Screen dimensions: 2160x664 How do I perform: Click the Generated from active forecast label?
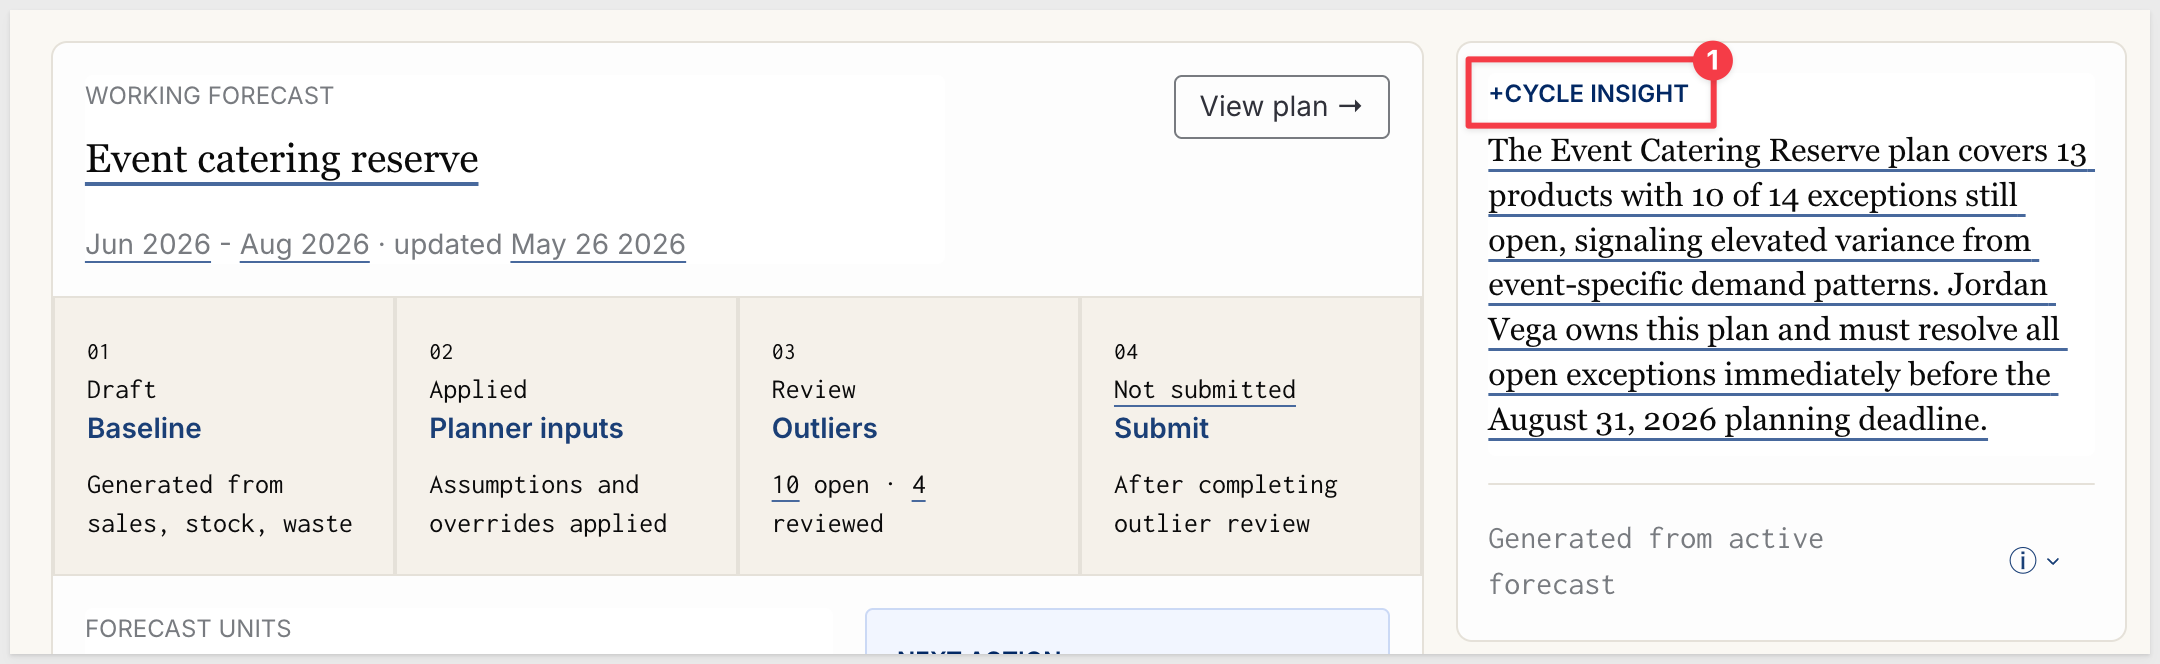[1656, 562]
